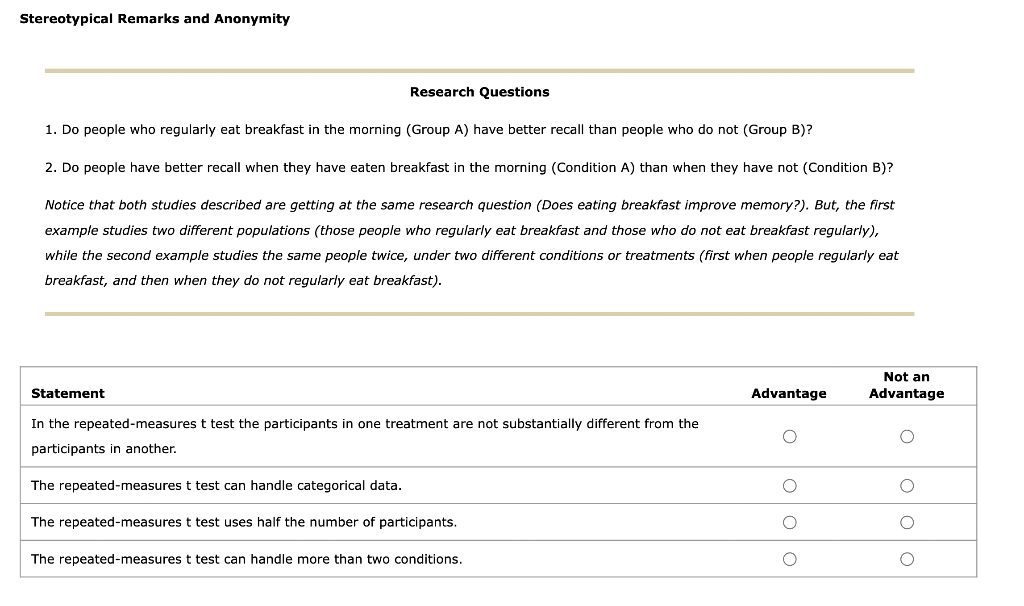Select Not an Advantage for categorical data statement
Image resolution: width=1024 pixels, height=606 pixels.
click(906, 485)
